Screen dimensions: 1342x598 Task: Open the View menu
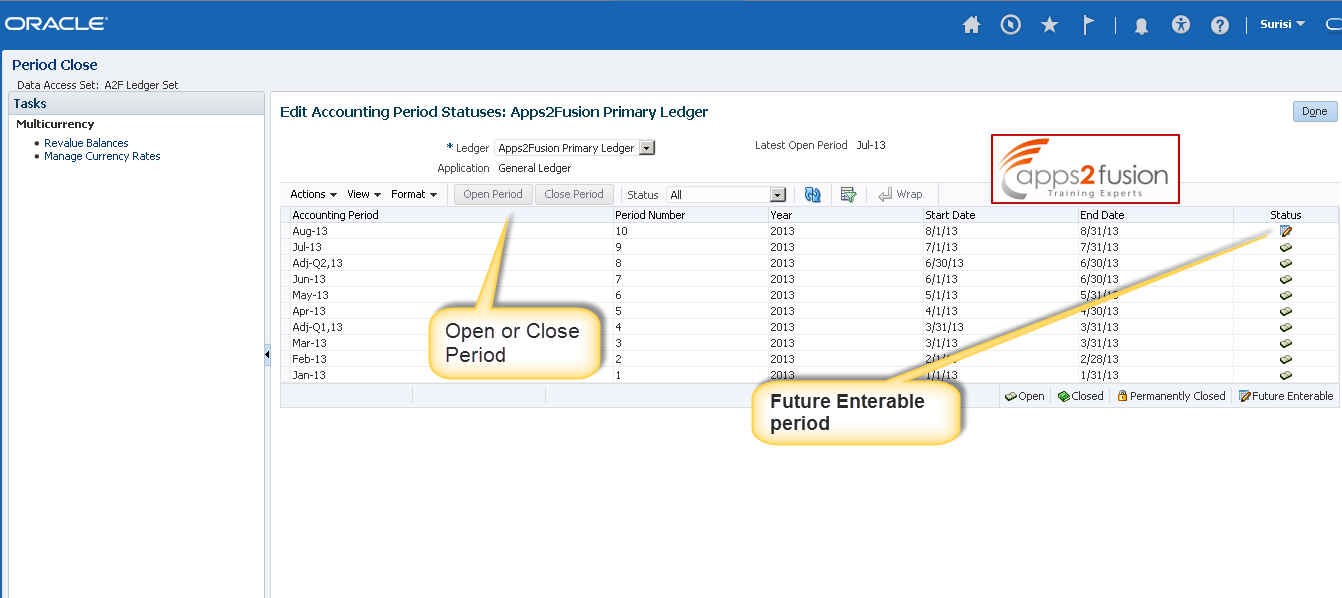(x=364, y=194)
